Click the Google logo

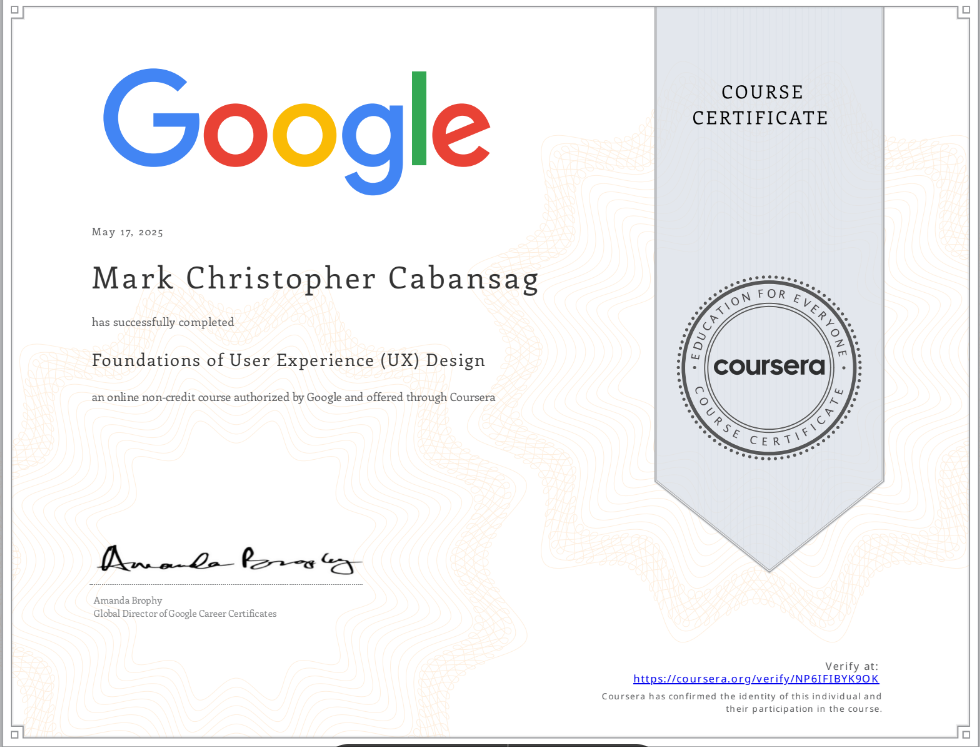pos(296,132)
